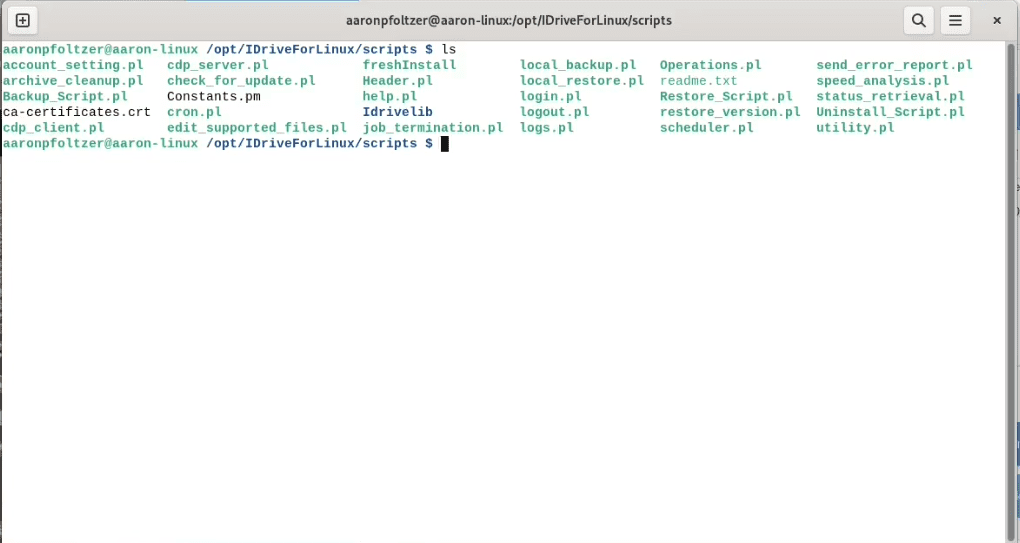
Task: Click the scheduler.pl file name
Action: pyautogui.click(x=707, y=127)
